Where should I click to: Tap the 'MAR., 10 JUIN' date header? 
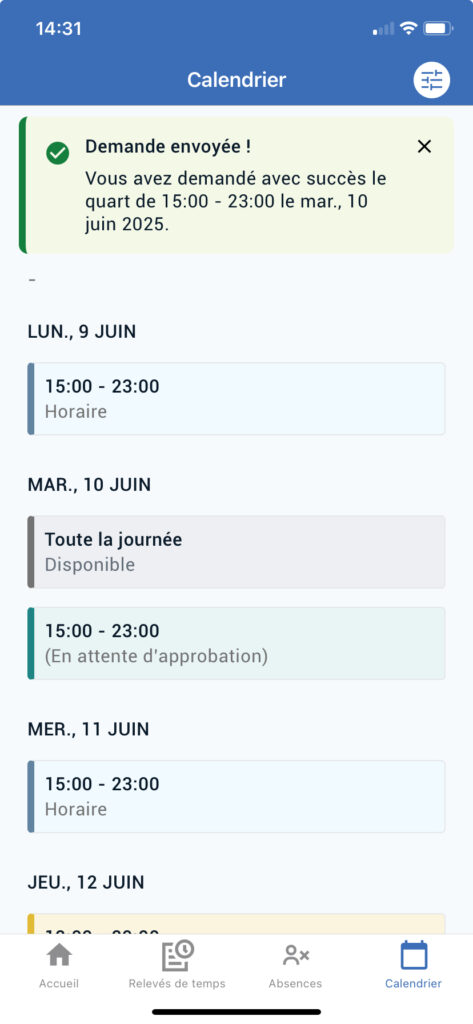click(89, 485)
